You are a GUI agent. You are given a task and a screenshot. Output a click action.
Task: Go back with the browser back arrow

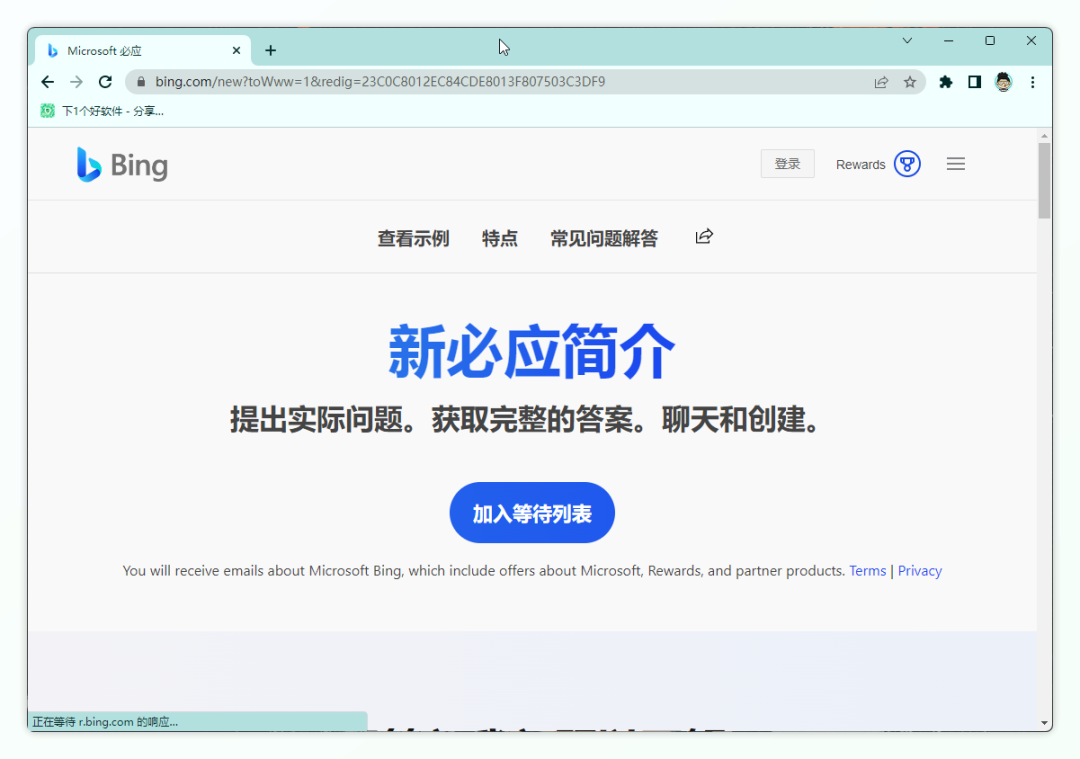(48, 82)
